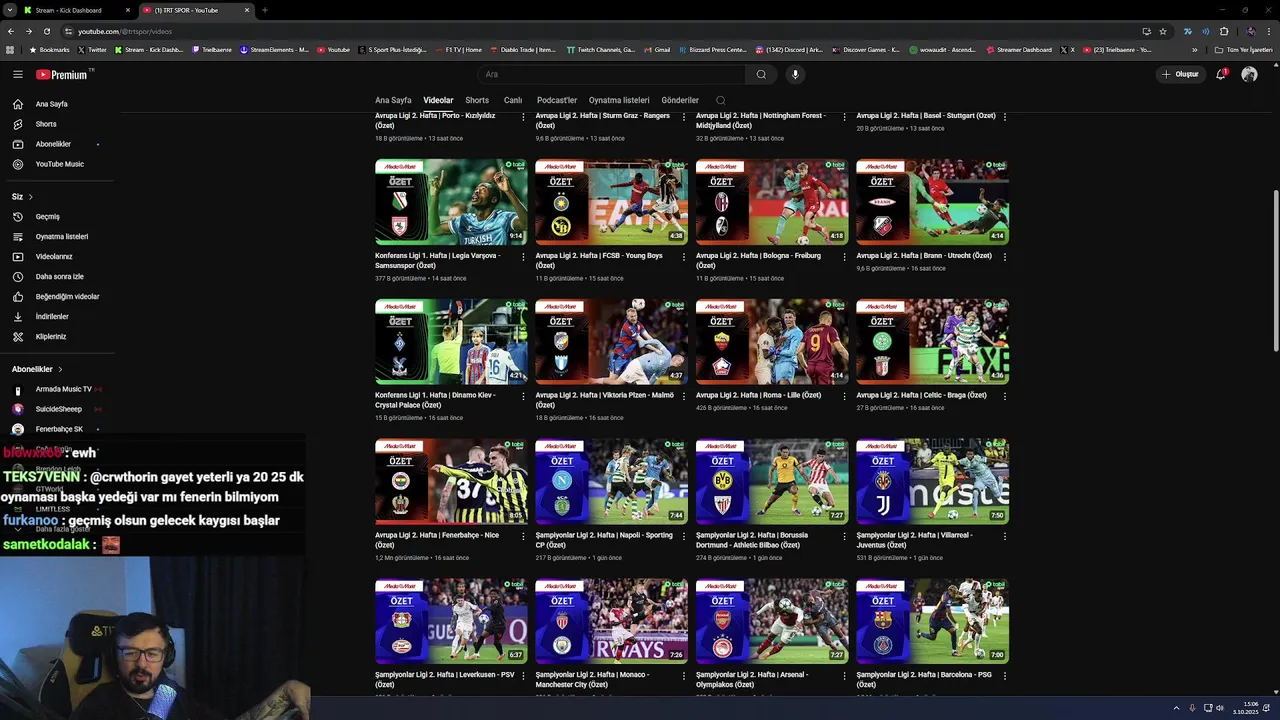Click the YouTube Premium logo
Screen dimensions: 1280x720
pos(62,74)
